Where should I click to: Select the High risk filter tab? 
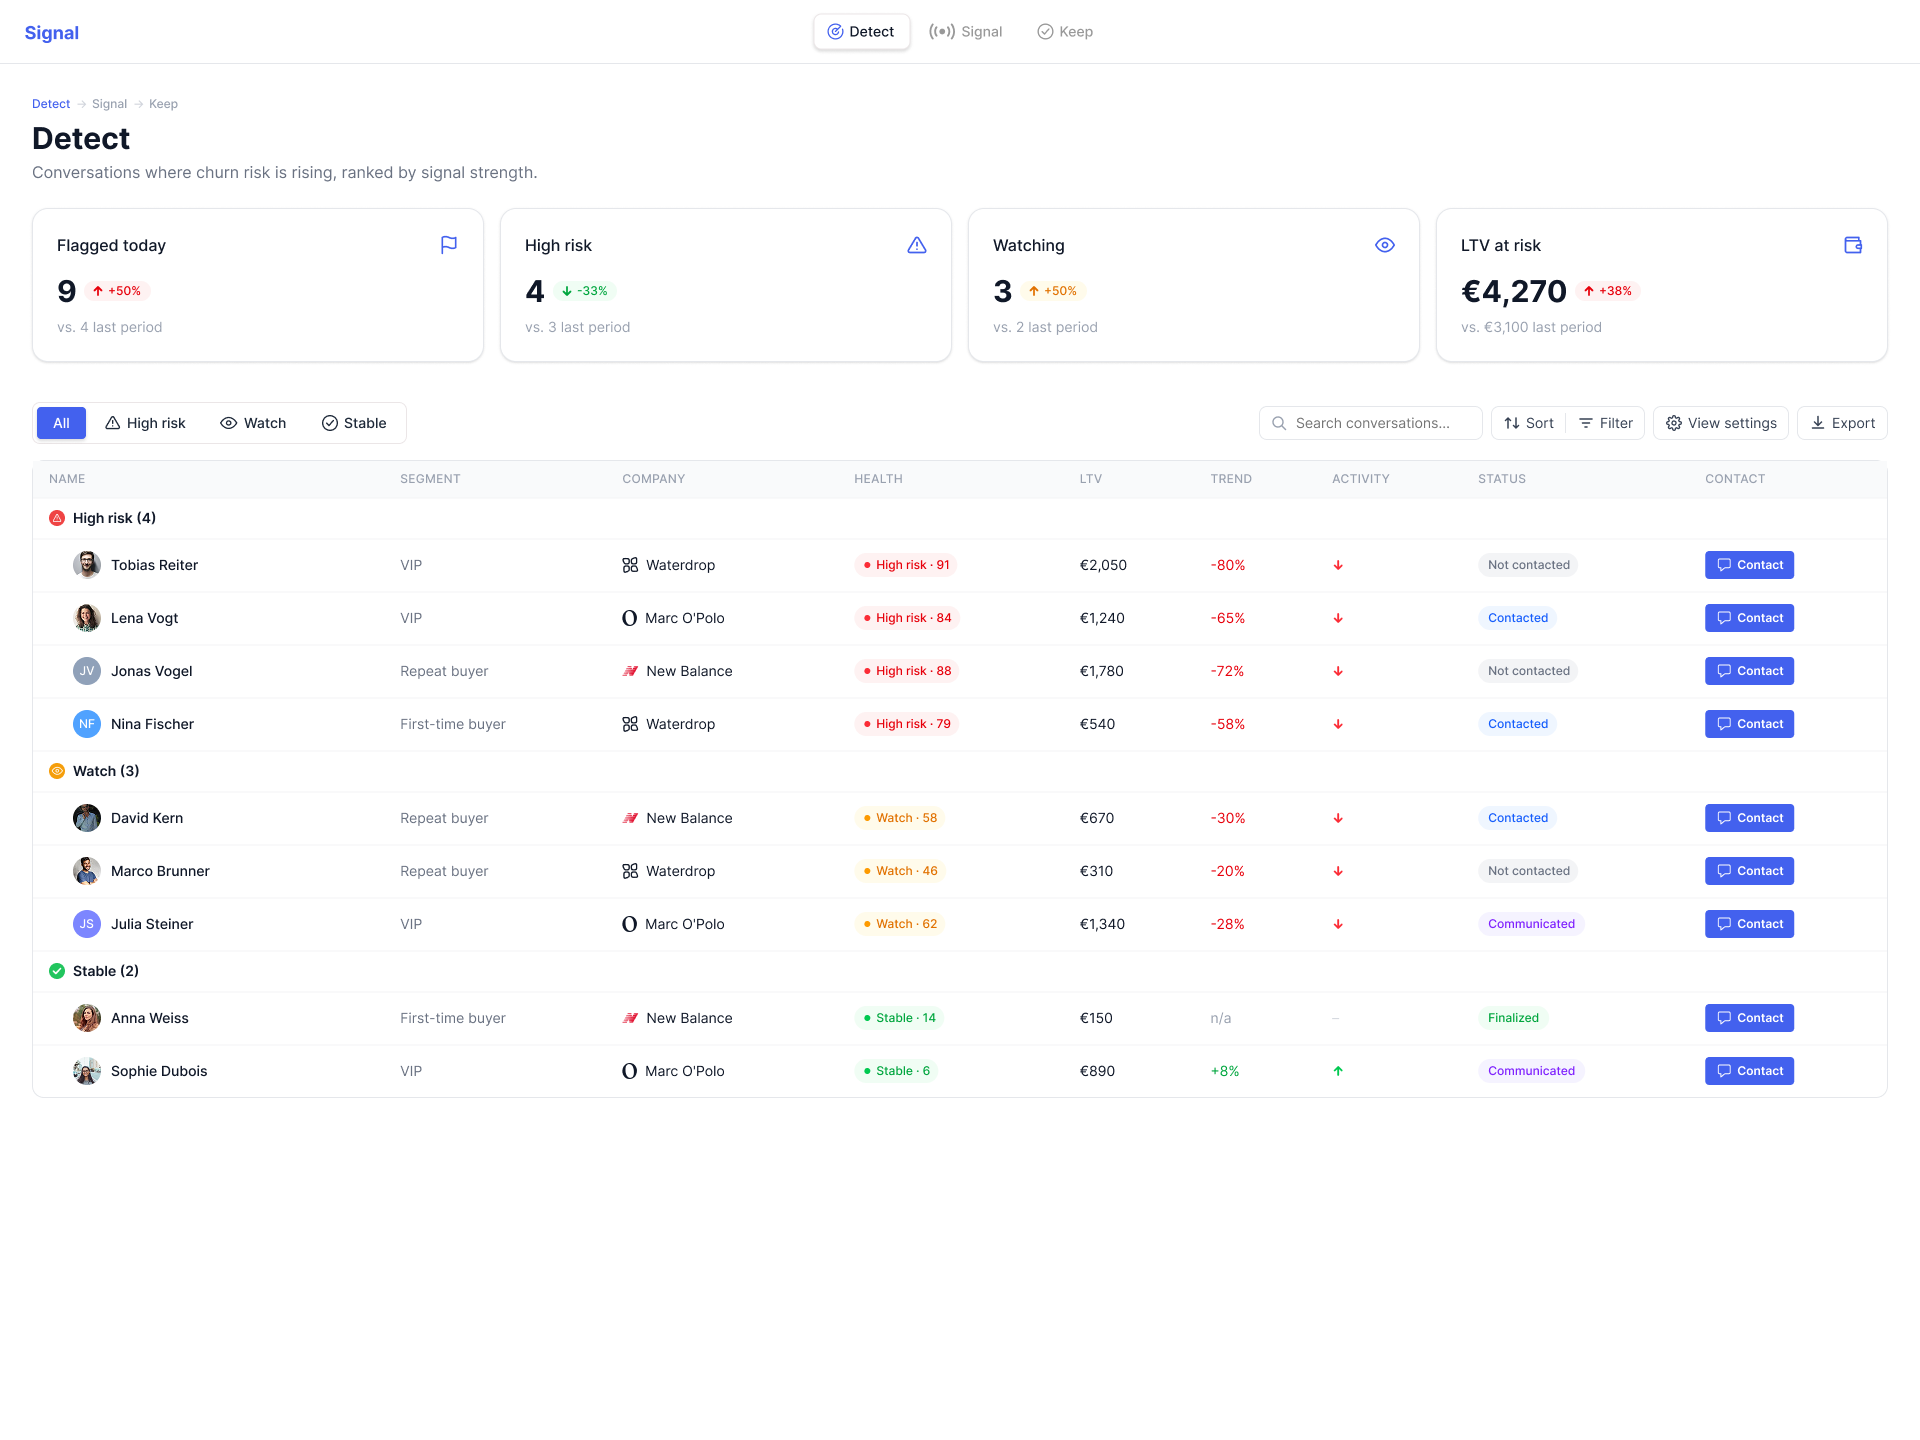pyautogui.click(x=145, y=423)
